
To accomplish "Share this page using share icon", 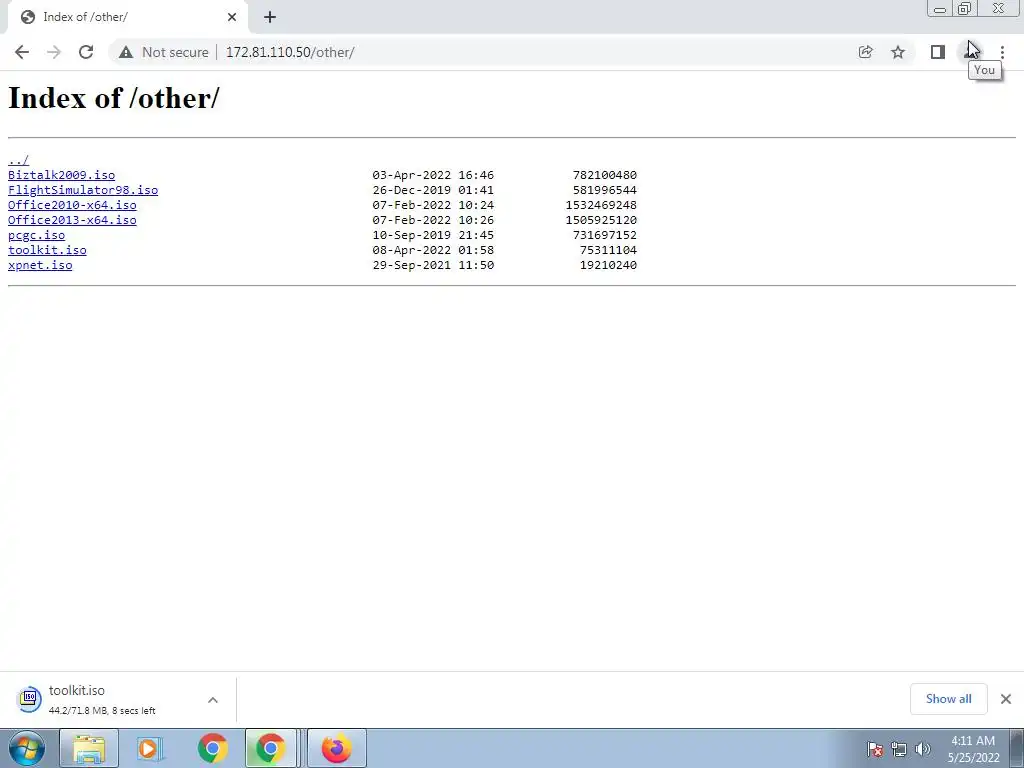I will point(865,52).
